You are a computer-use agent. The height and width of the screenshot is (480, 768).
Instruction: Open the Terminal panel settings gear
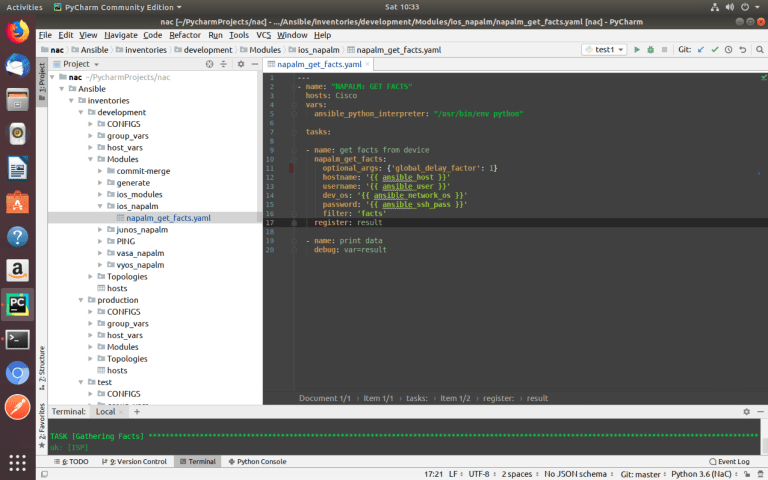click(x=746, y=412)
